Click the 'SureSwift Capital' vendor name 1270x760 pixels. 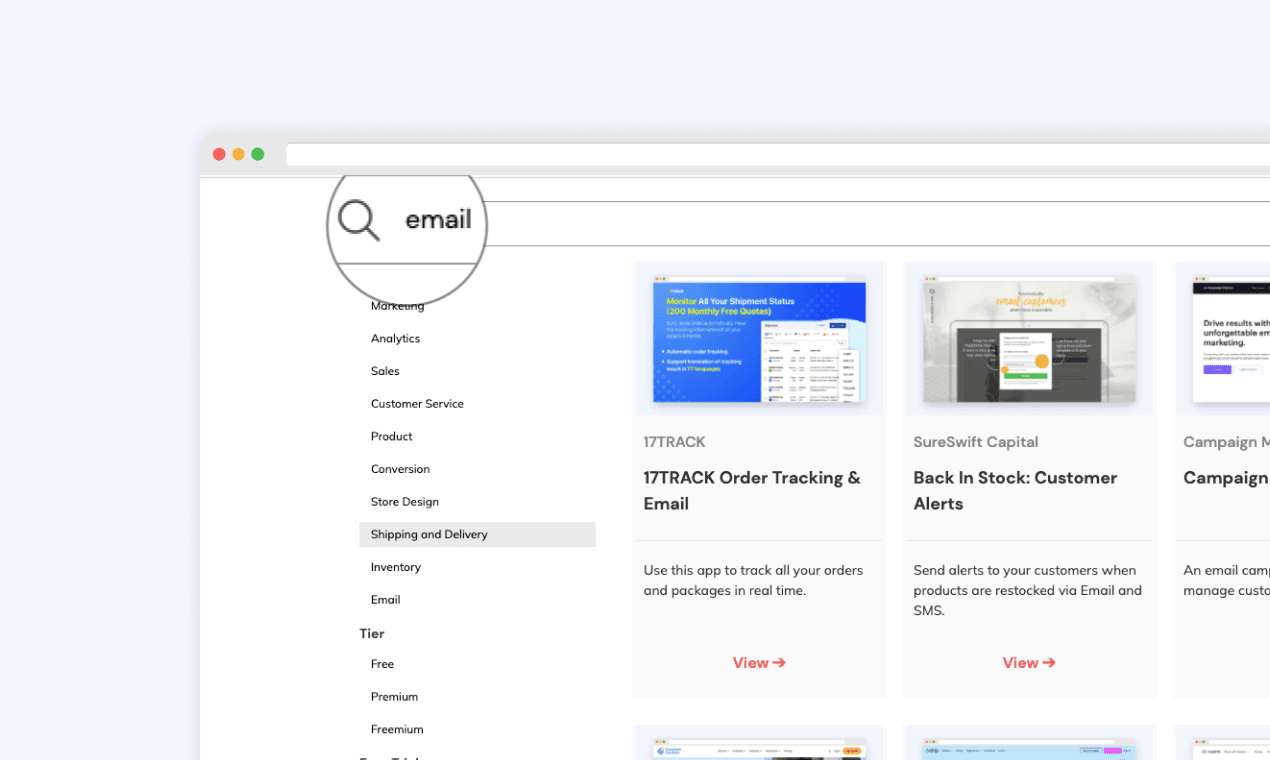tap(976, 442)
